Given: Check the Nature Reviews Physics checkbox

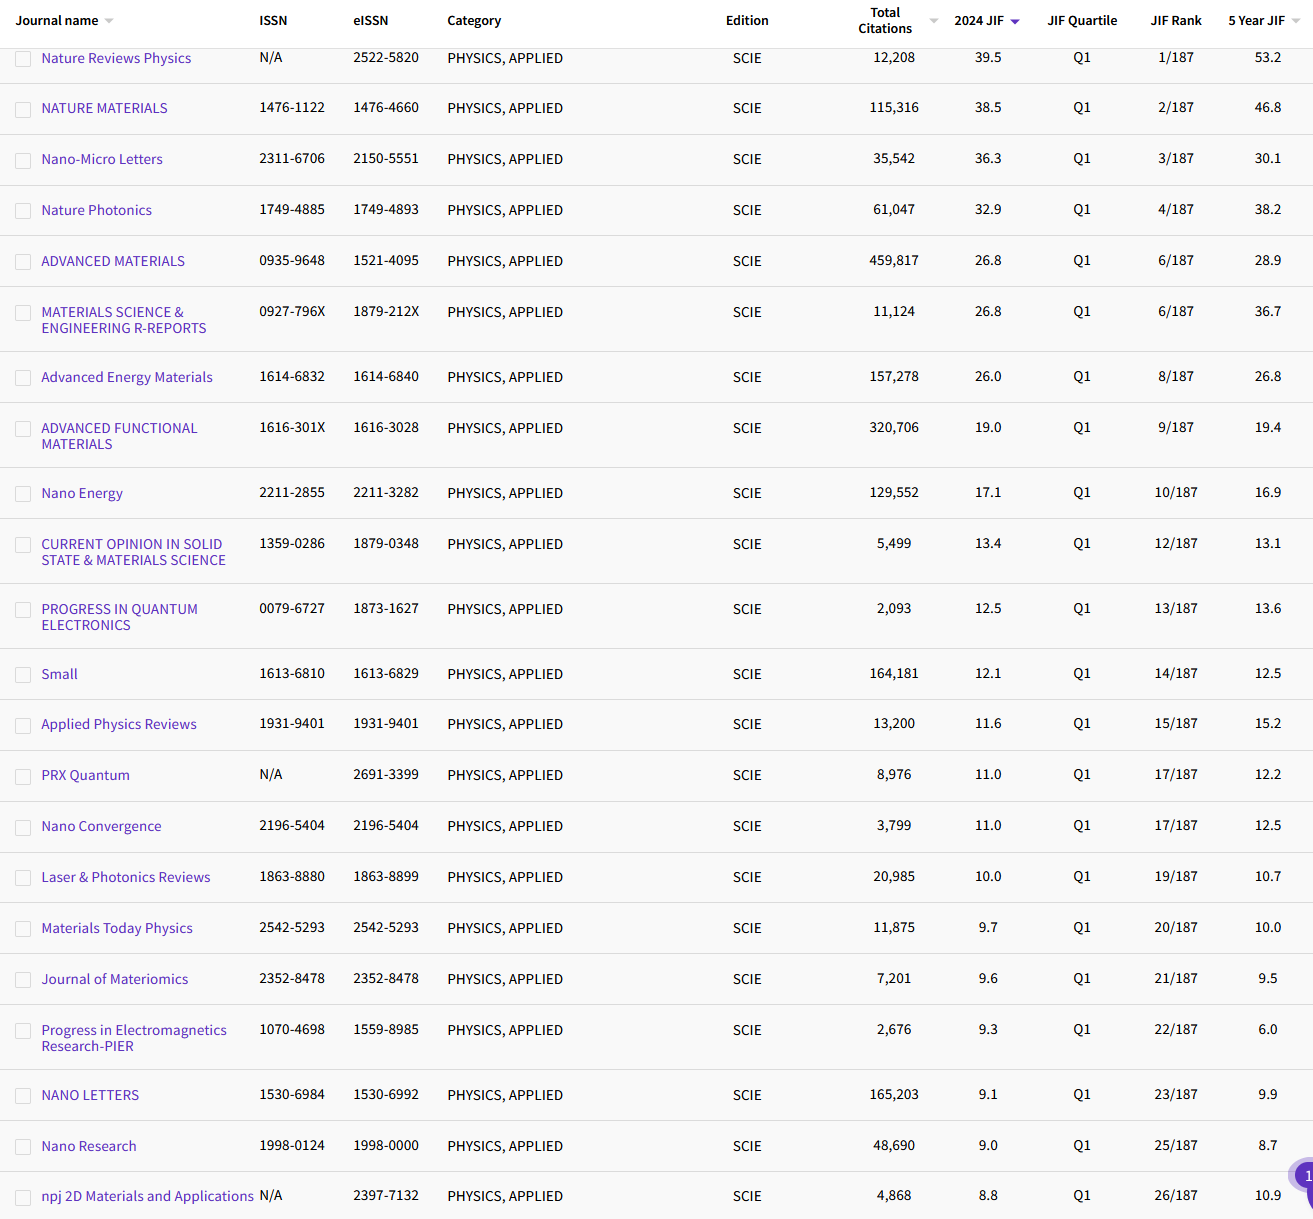Looking at the screenshot, I should point(23,59).
